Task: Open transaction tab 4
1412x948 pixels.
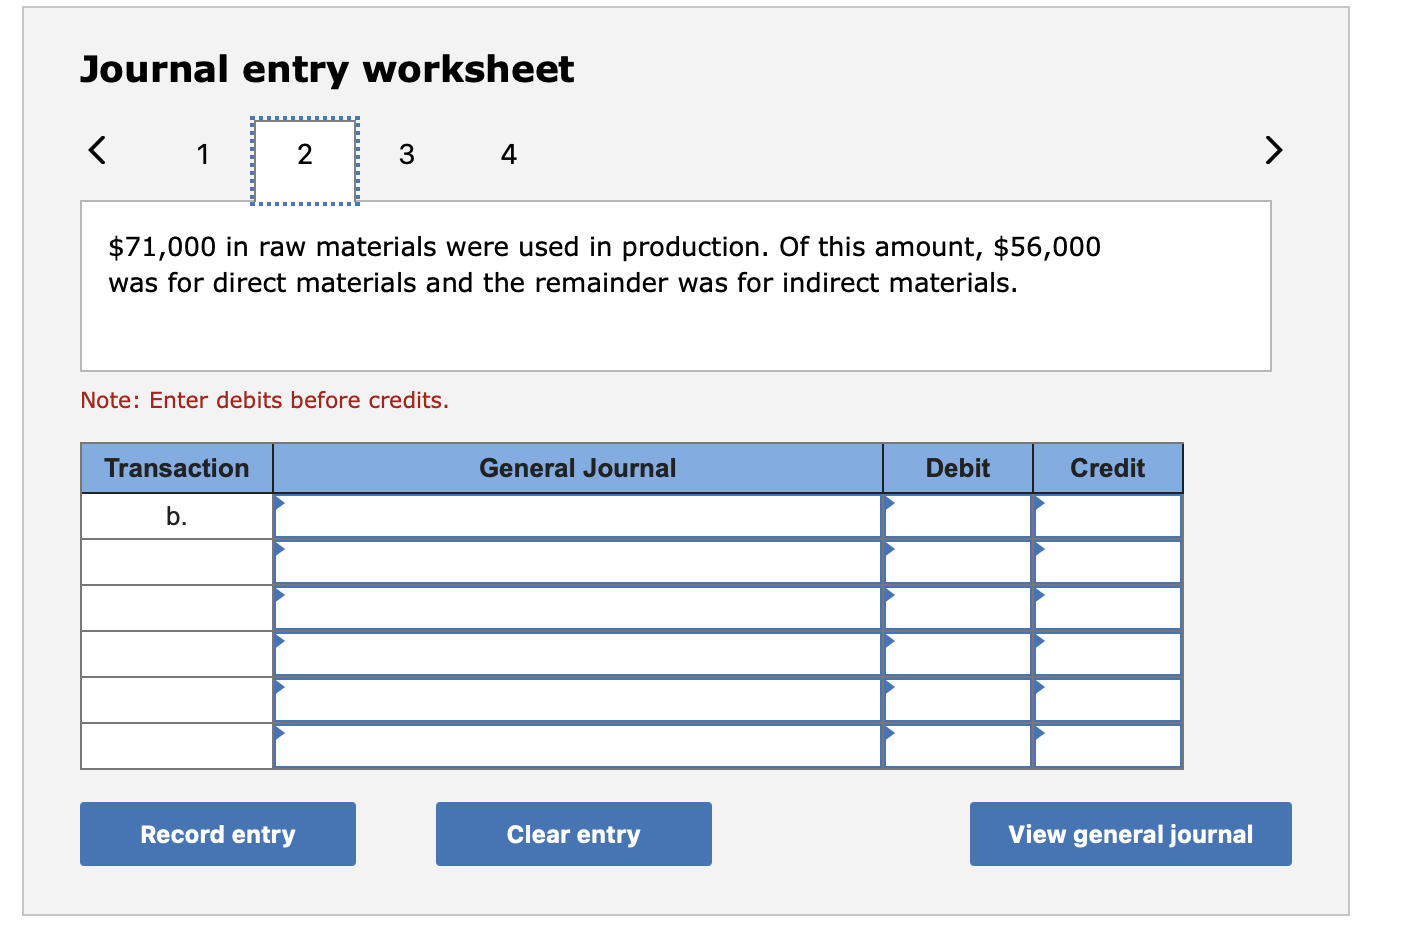Action: point(509,154)
